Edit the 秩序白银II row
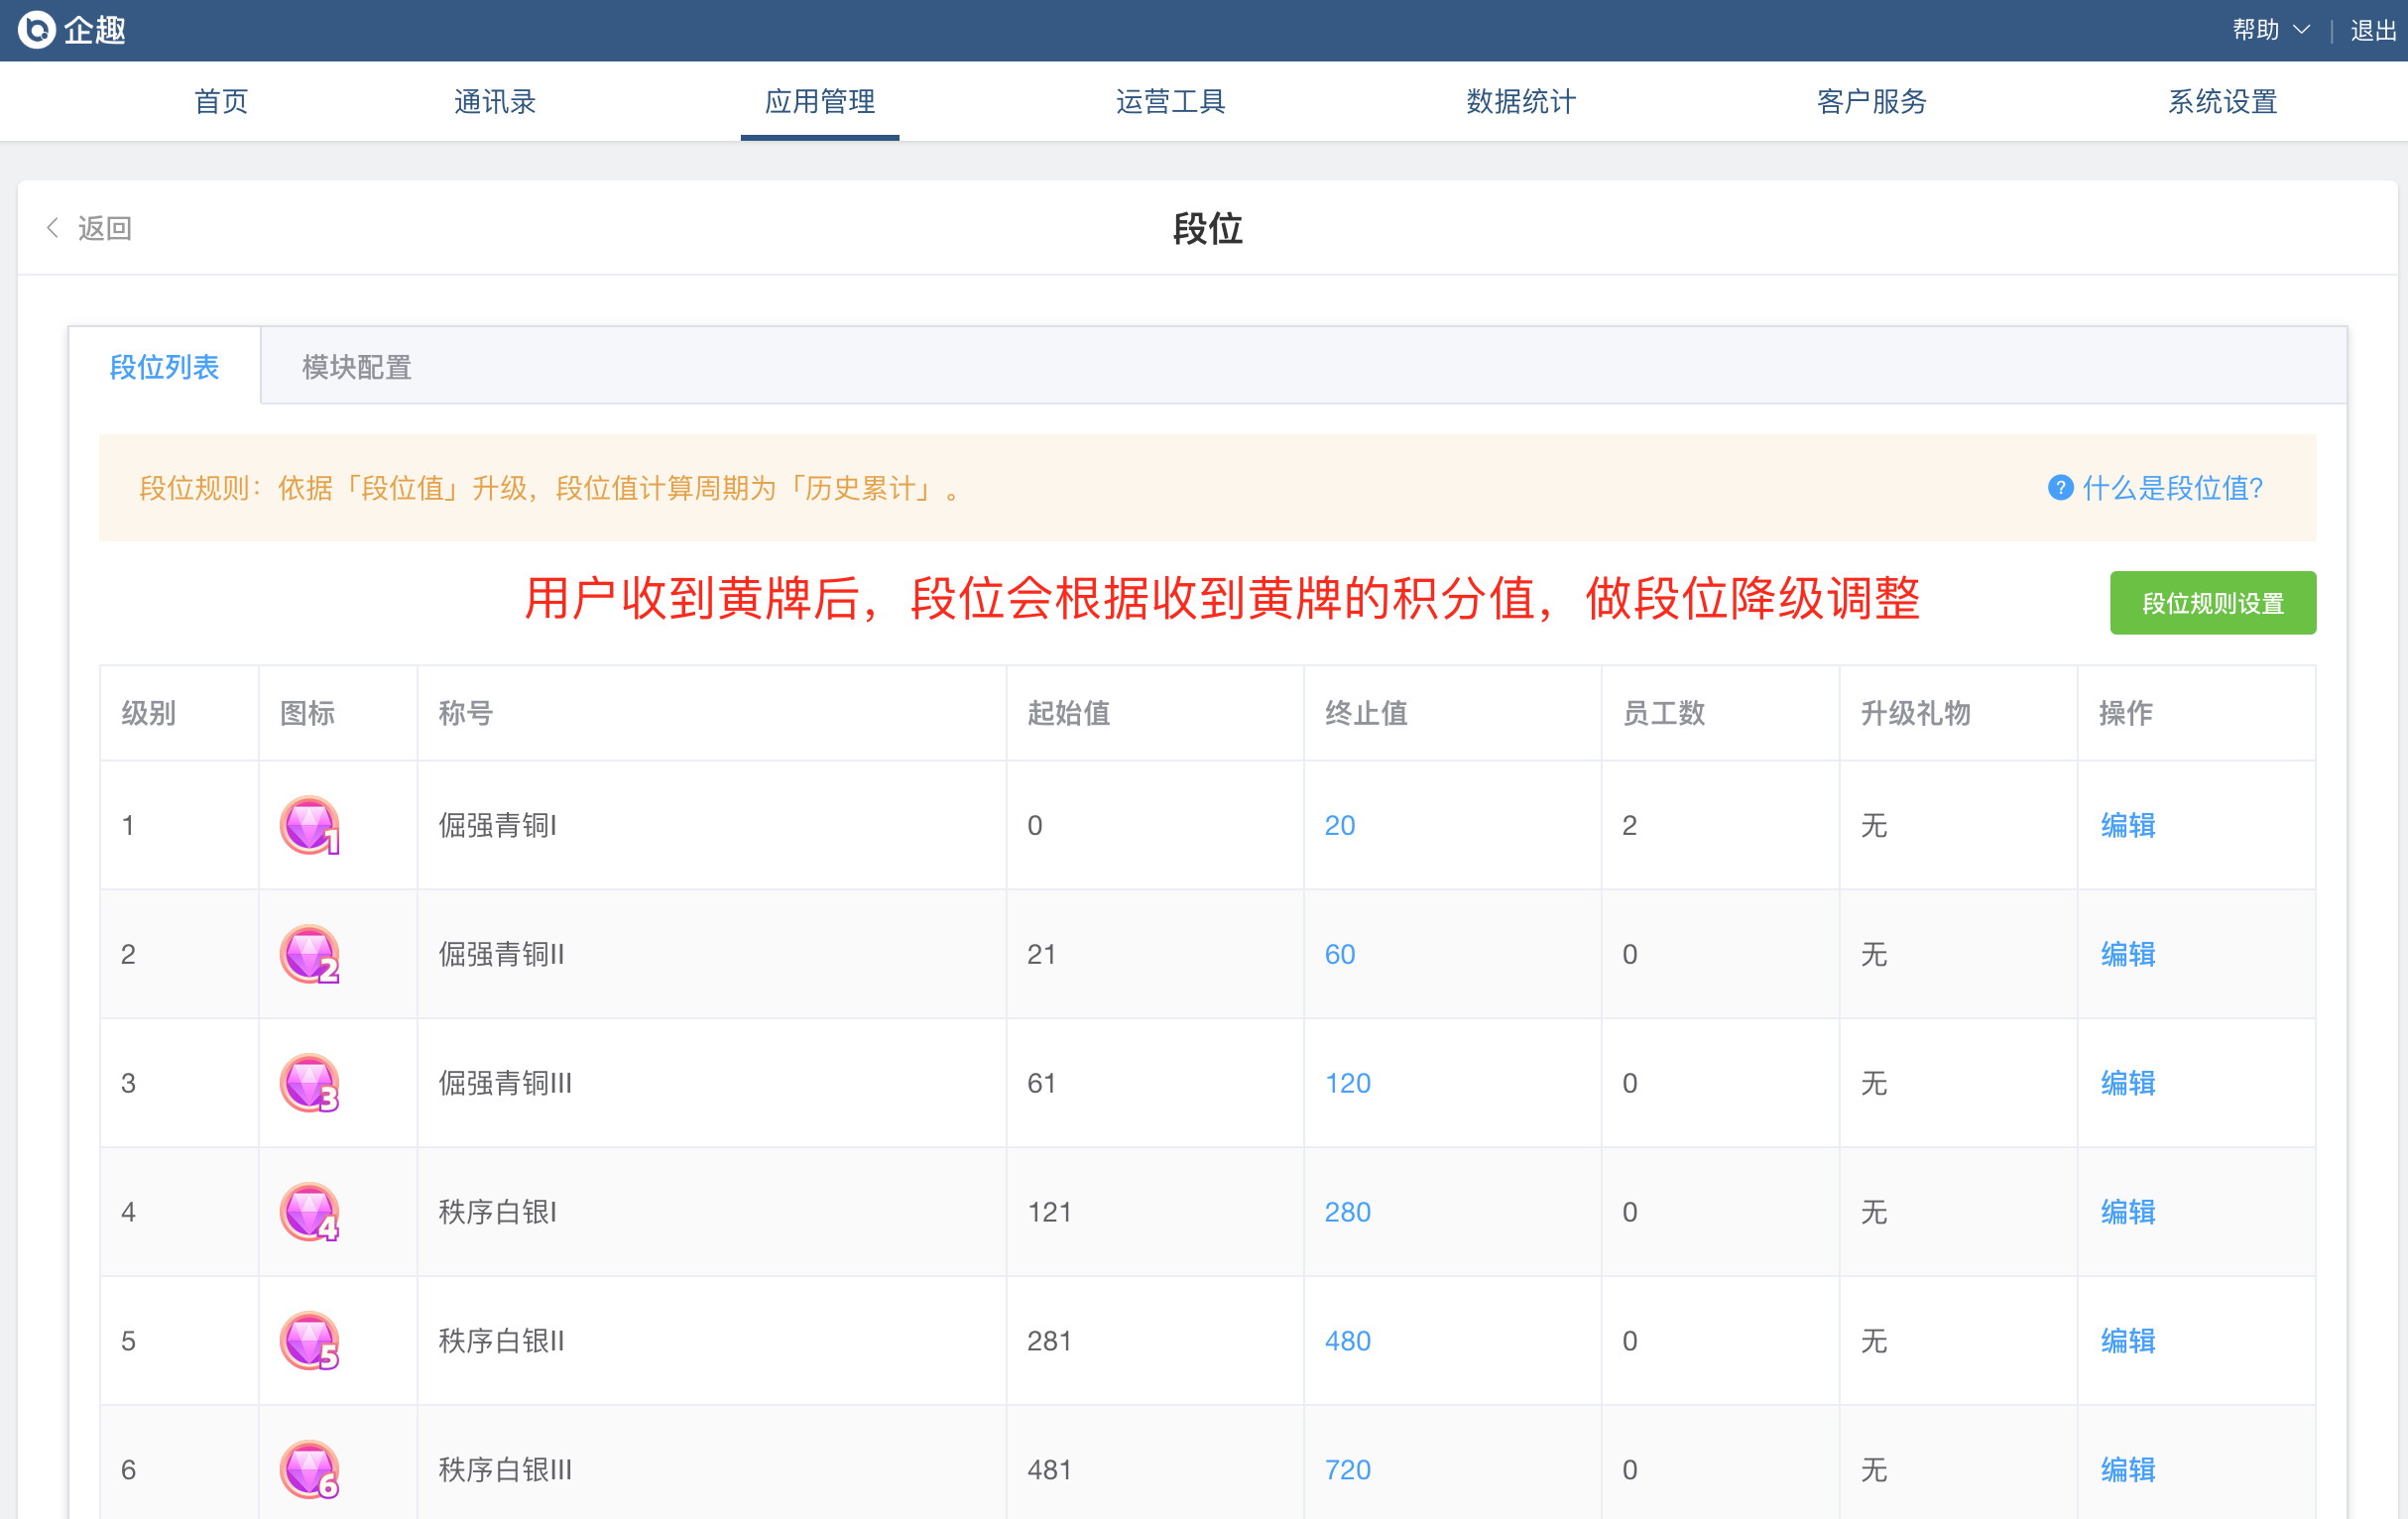This screenshot has height=1519, width=2408. 2127,1341
